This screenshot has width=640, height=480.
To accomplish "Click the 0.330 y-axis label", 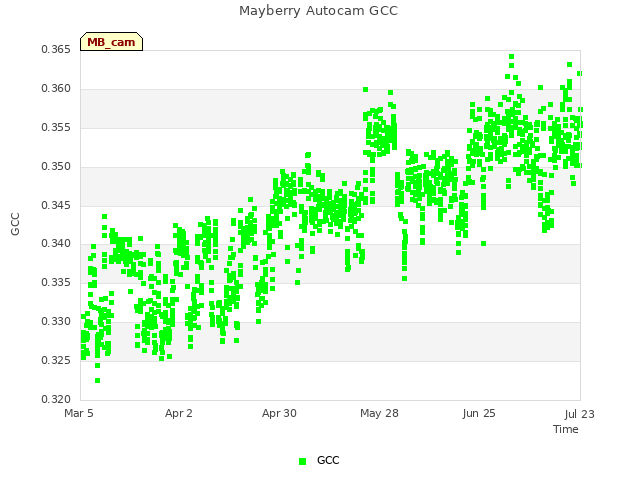I will pos(56,322).
